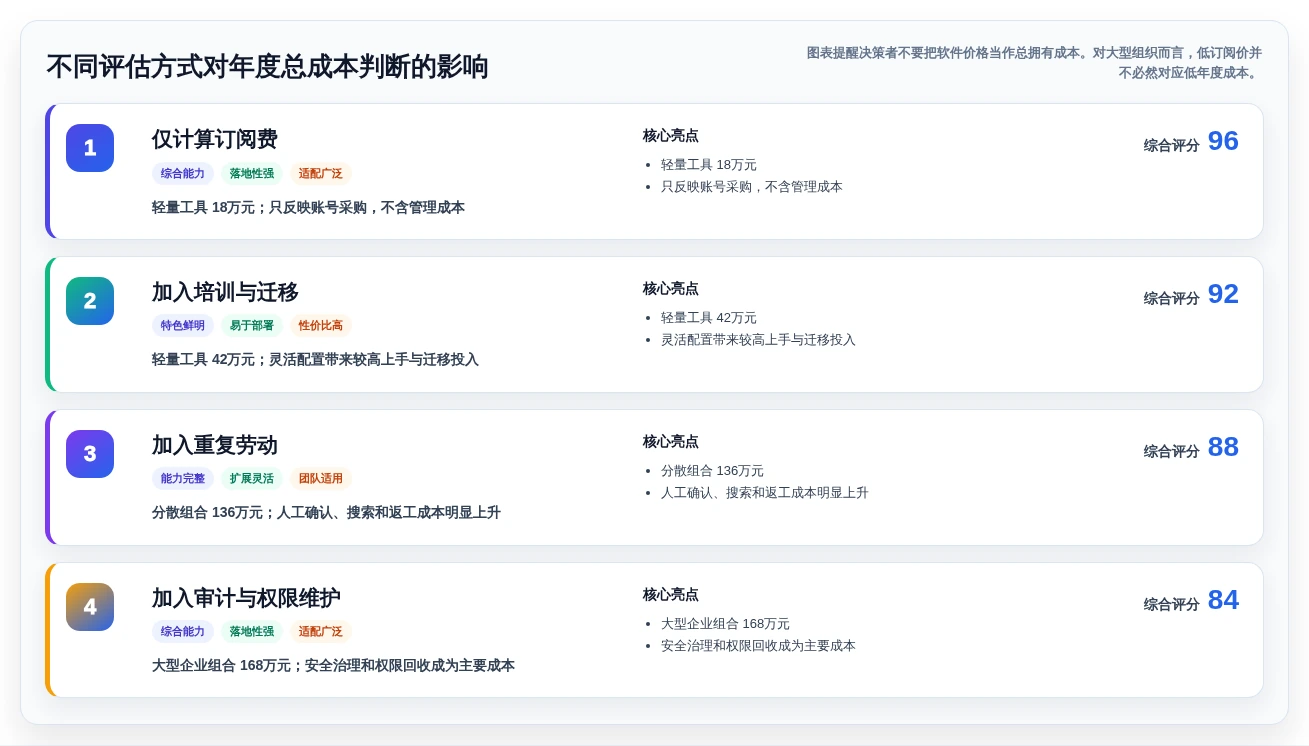Click summary line 轻量工具 18万元；只反映账号采购

(x=308, y=208)
